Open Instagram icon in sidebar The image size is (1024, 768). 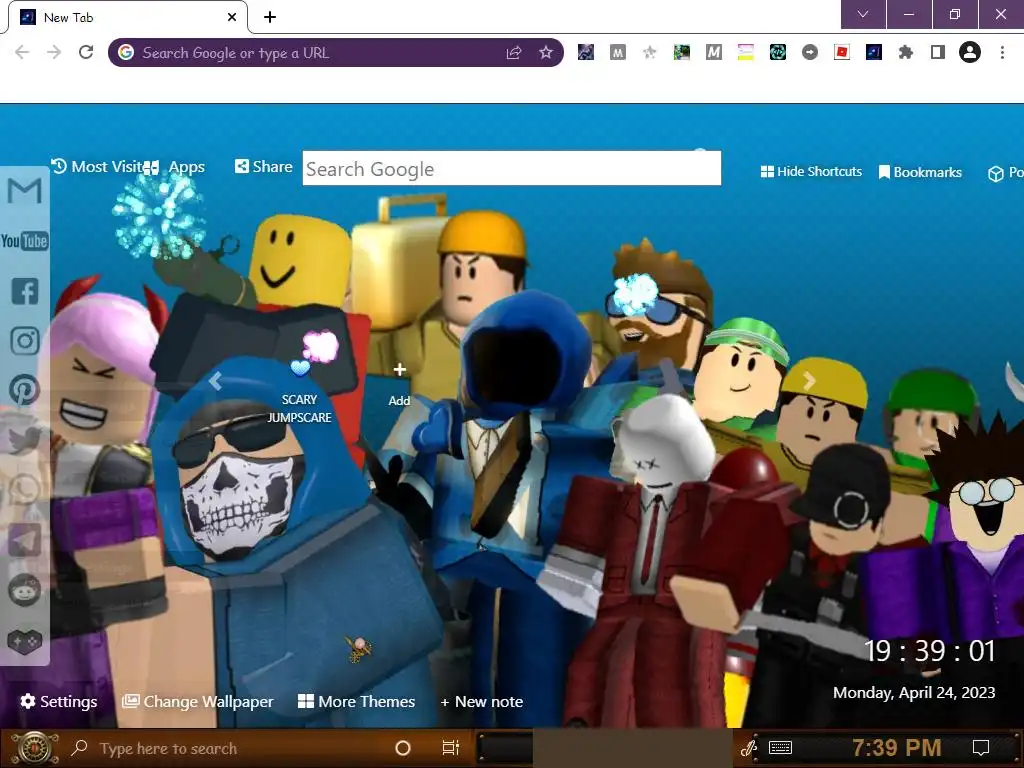point(25,340)
